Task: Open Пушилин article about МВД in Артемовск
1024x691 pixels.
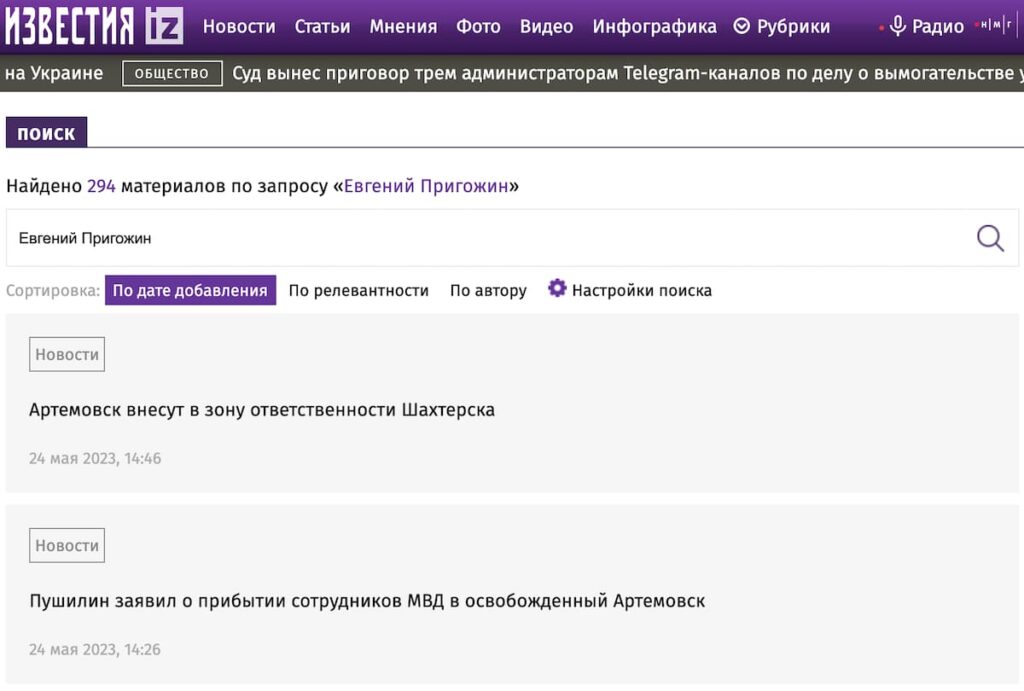Action: tap(367, 601)
